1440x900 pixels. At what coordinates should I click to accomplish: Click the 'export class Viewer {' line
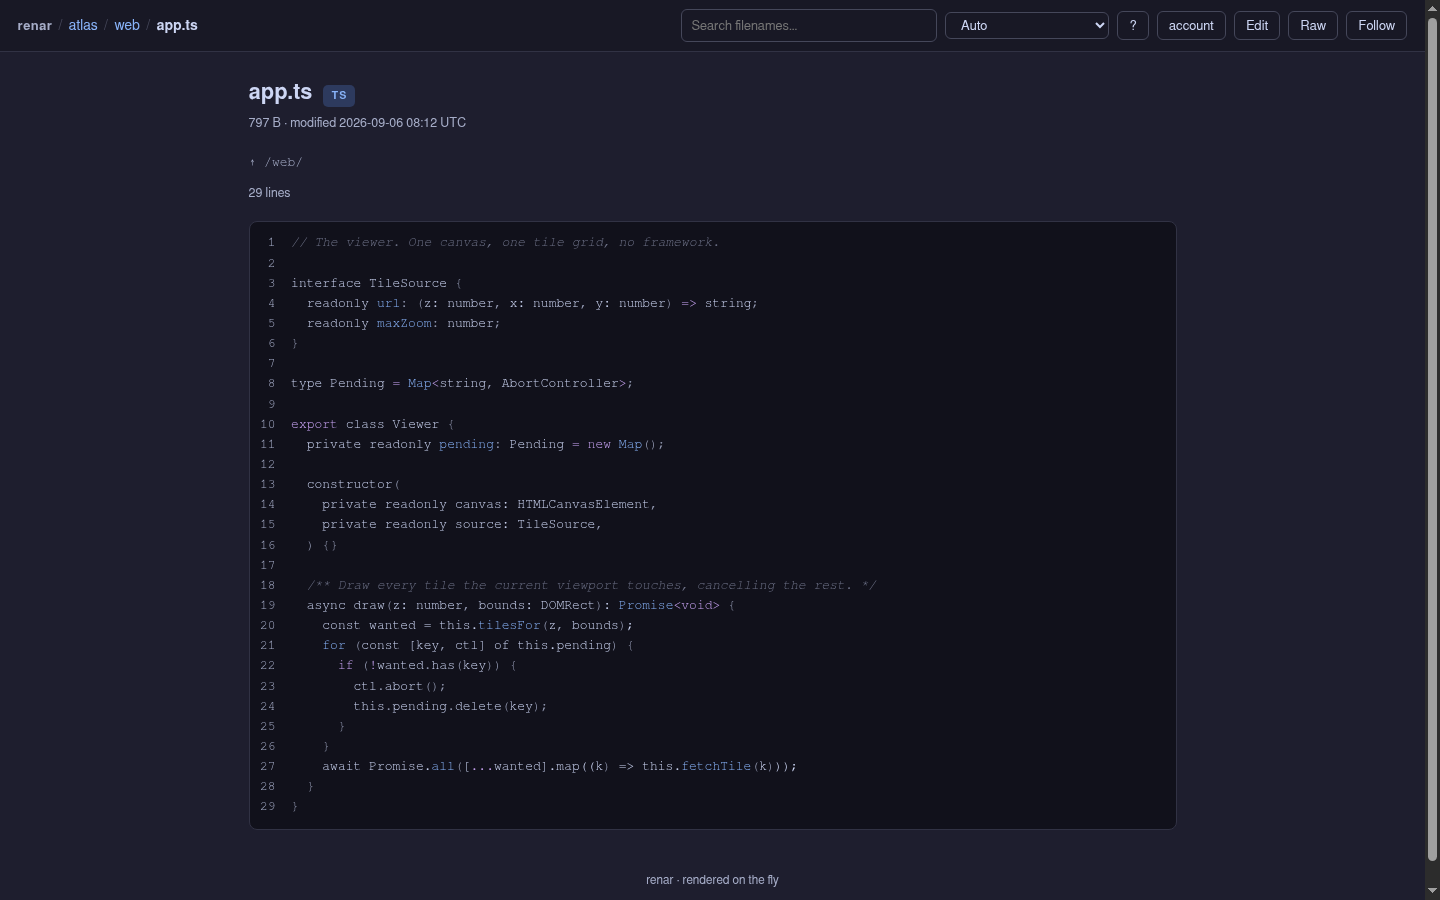coord(372,424)
